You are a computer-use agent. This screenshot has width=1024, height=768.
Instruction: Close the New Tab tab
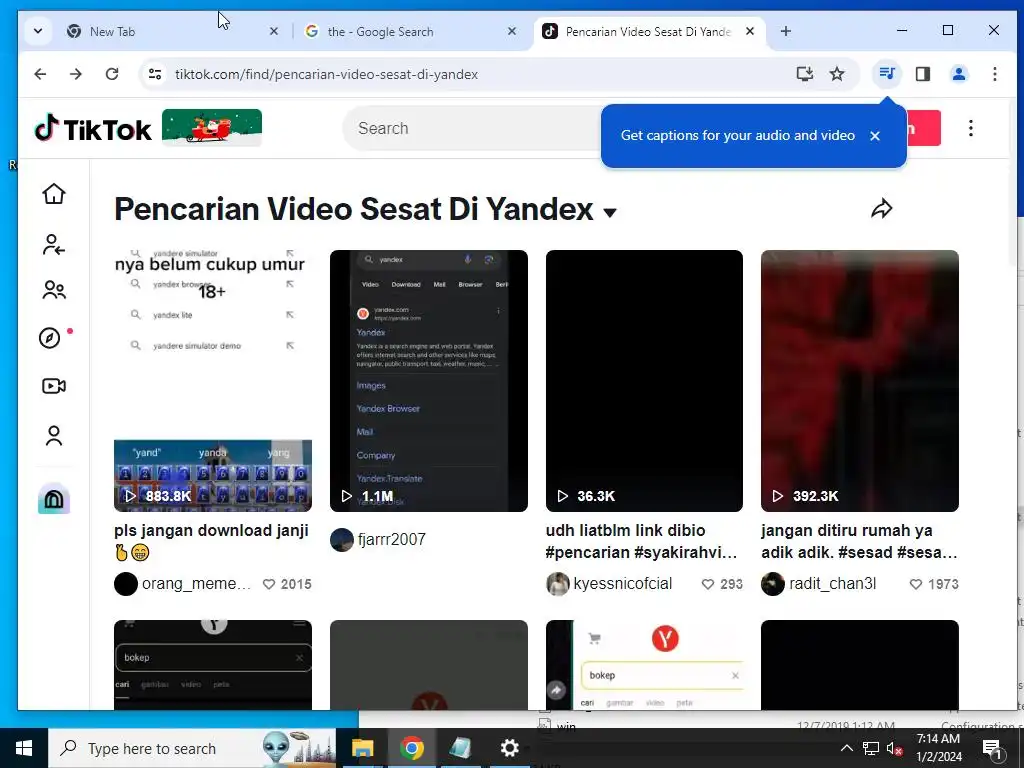[274, 31]
